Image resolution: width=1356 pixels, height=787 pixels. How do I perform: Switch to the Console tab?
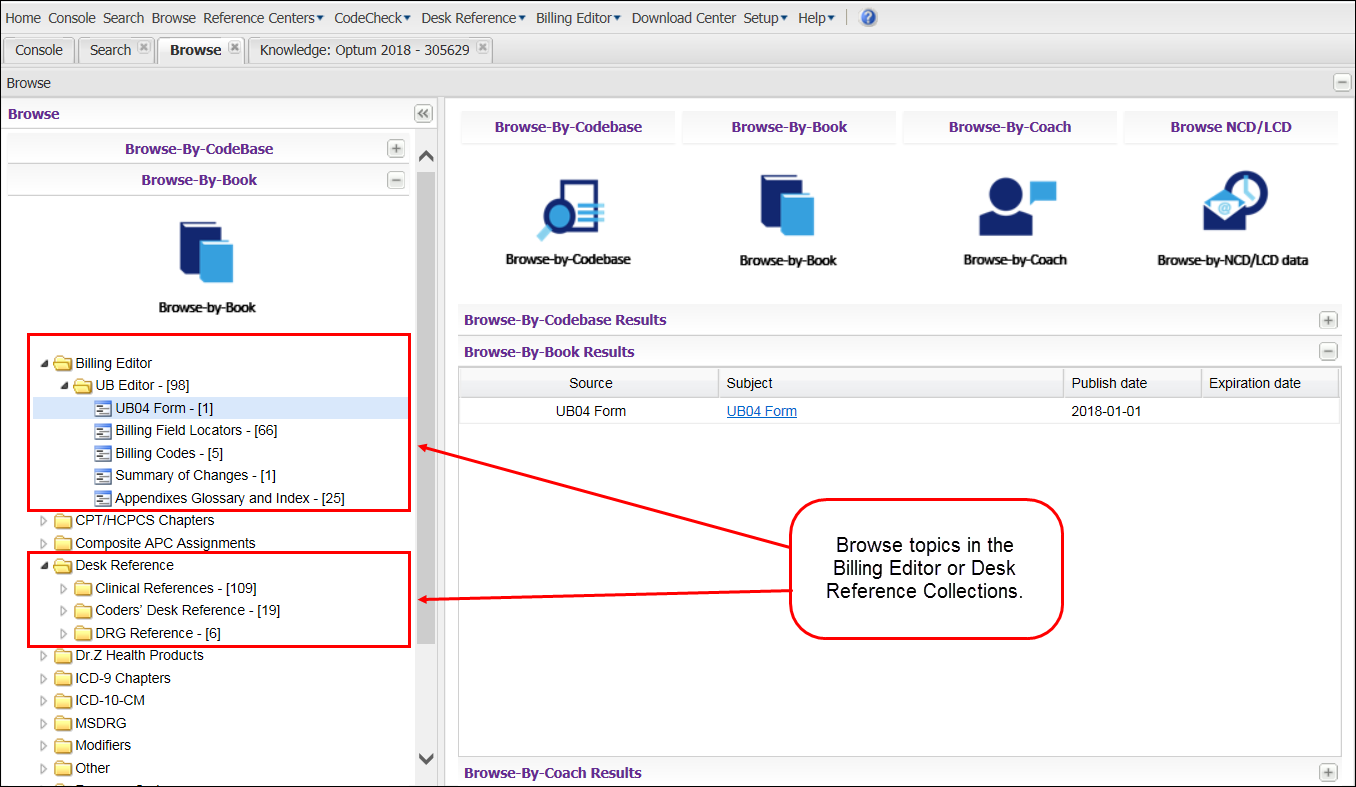coord(39,50)
